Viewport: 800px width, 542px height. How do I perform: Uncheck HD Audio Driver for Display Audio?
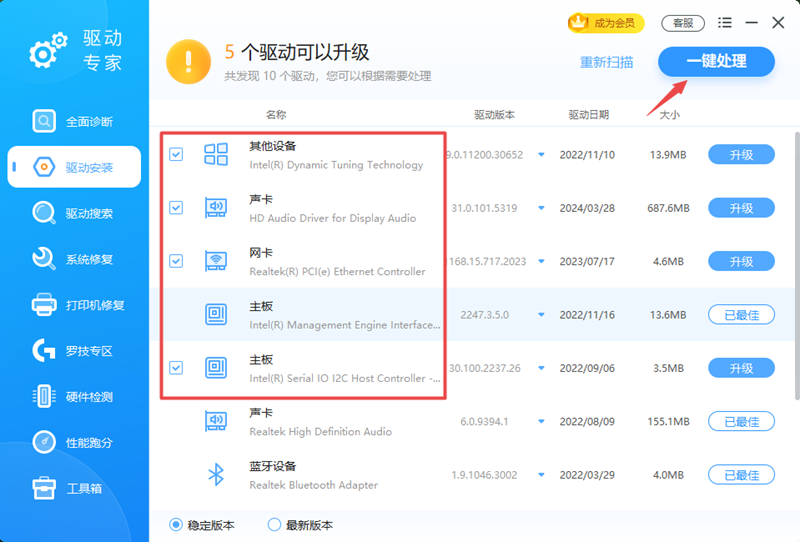coord(176,208)
